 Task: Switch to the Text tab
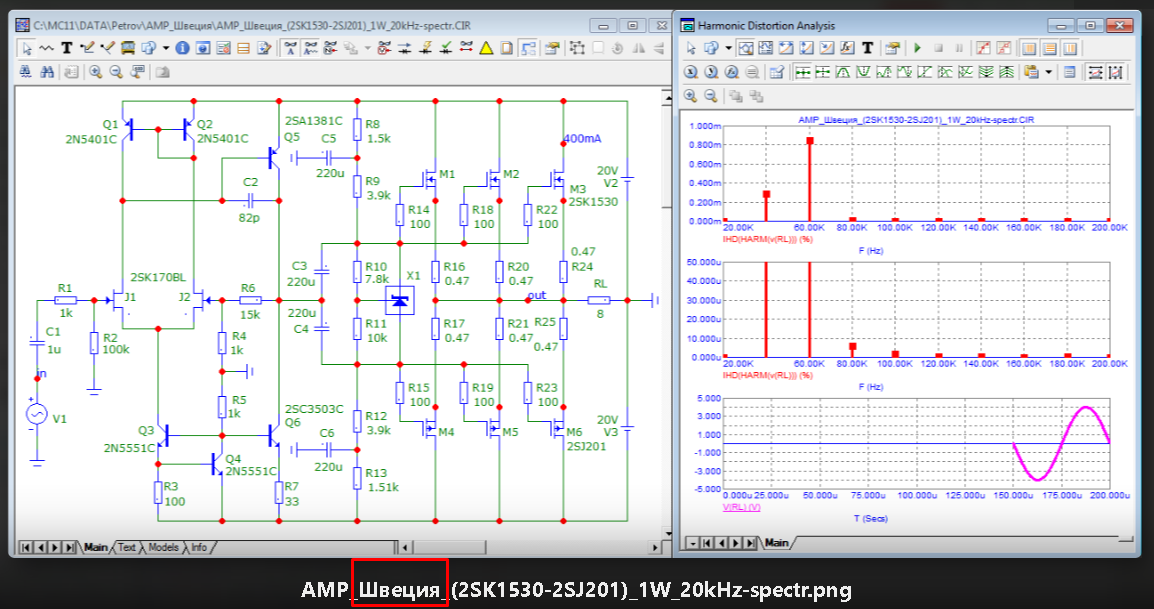127,547
